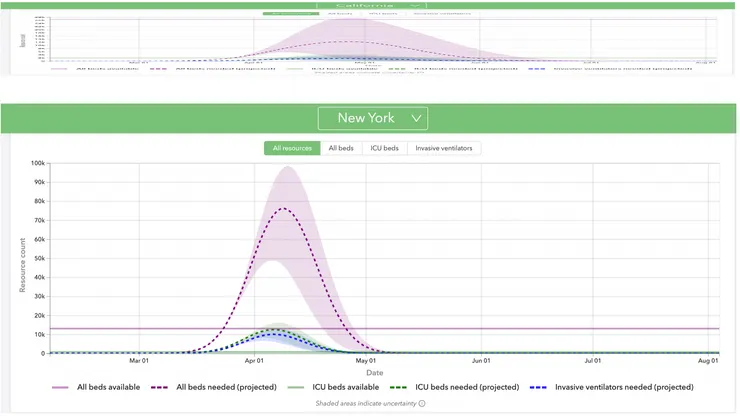Click the Aug 01 x-axis label

708,361
